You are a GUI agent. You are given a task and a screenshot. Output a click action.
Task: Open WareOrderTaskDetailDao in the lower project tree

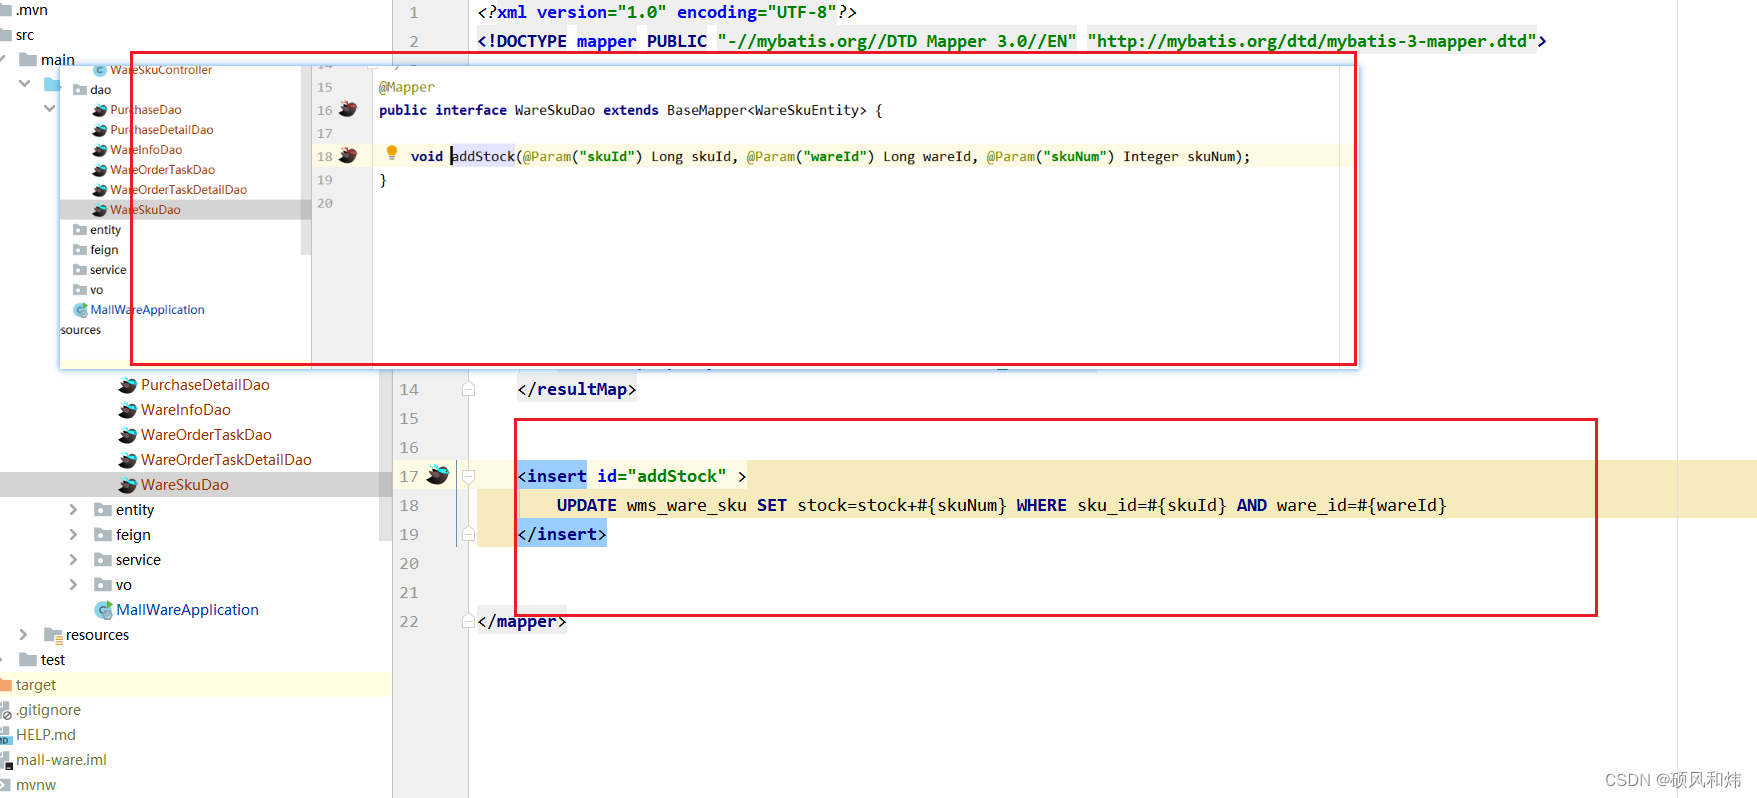click(x=226, y=460)
